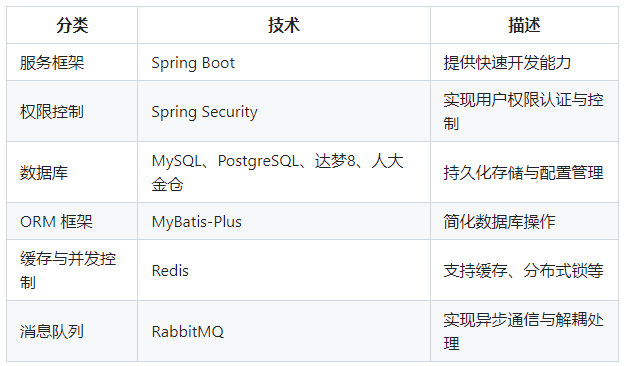Image resolution: width=624 pixels, height=366 pixels.
Task: Click the 描述 column header
Action: click(524, 25)
